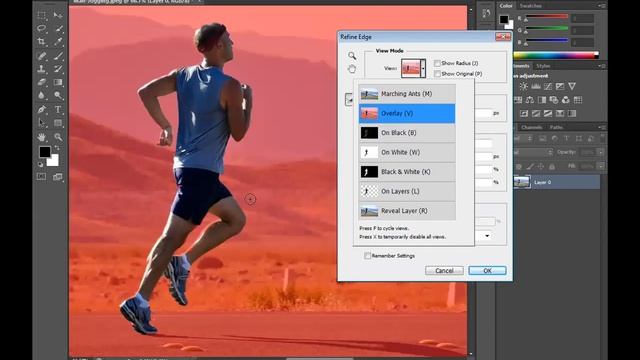Open the Output dropdown arrow in Refine Edge

point(487,236)
